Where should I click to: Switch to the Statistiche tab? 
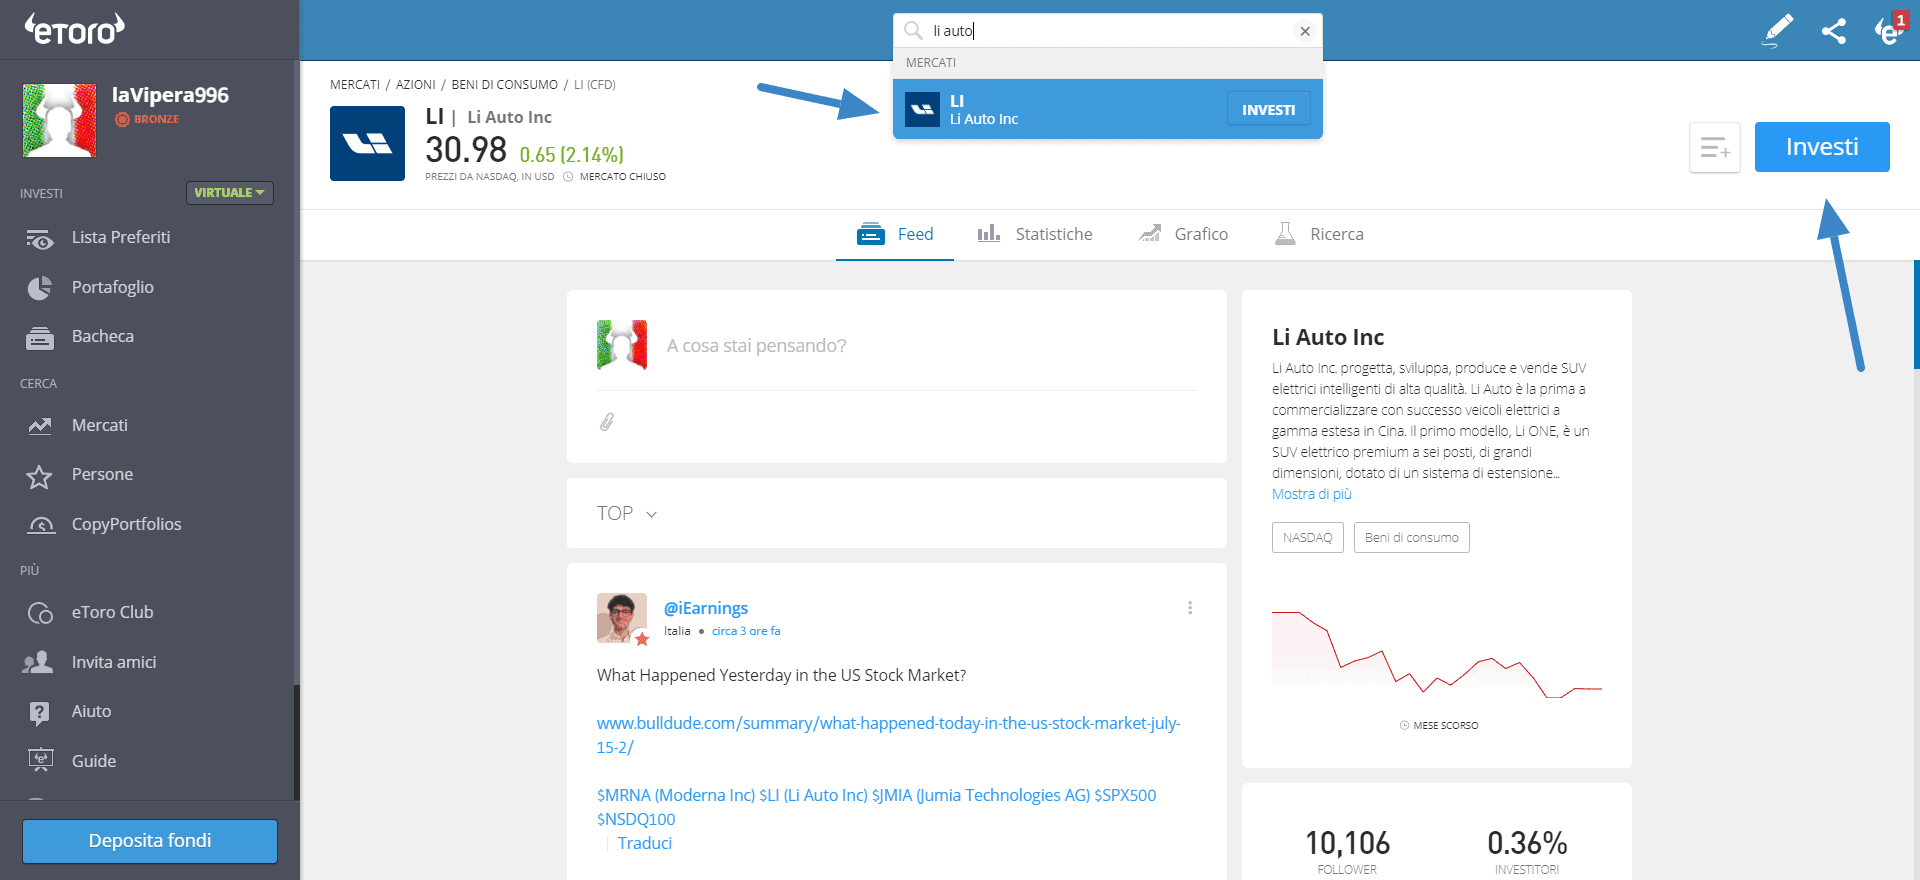[x=1034, y=234]
